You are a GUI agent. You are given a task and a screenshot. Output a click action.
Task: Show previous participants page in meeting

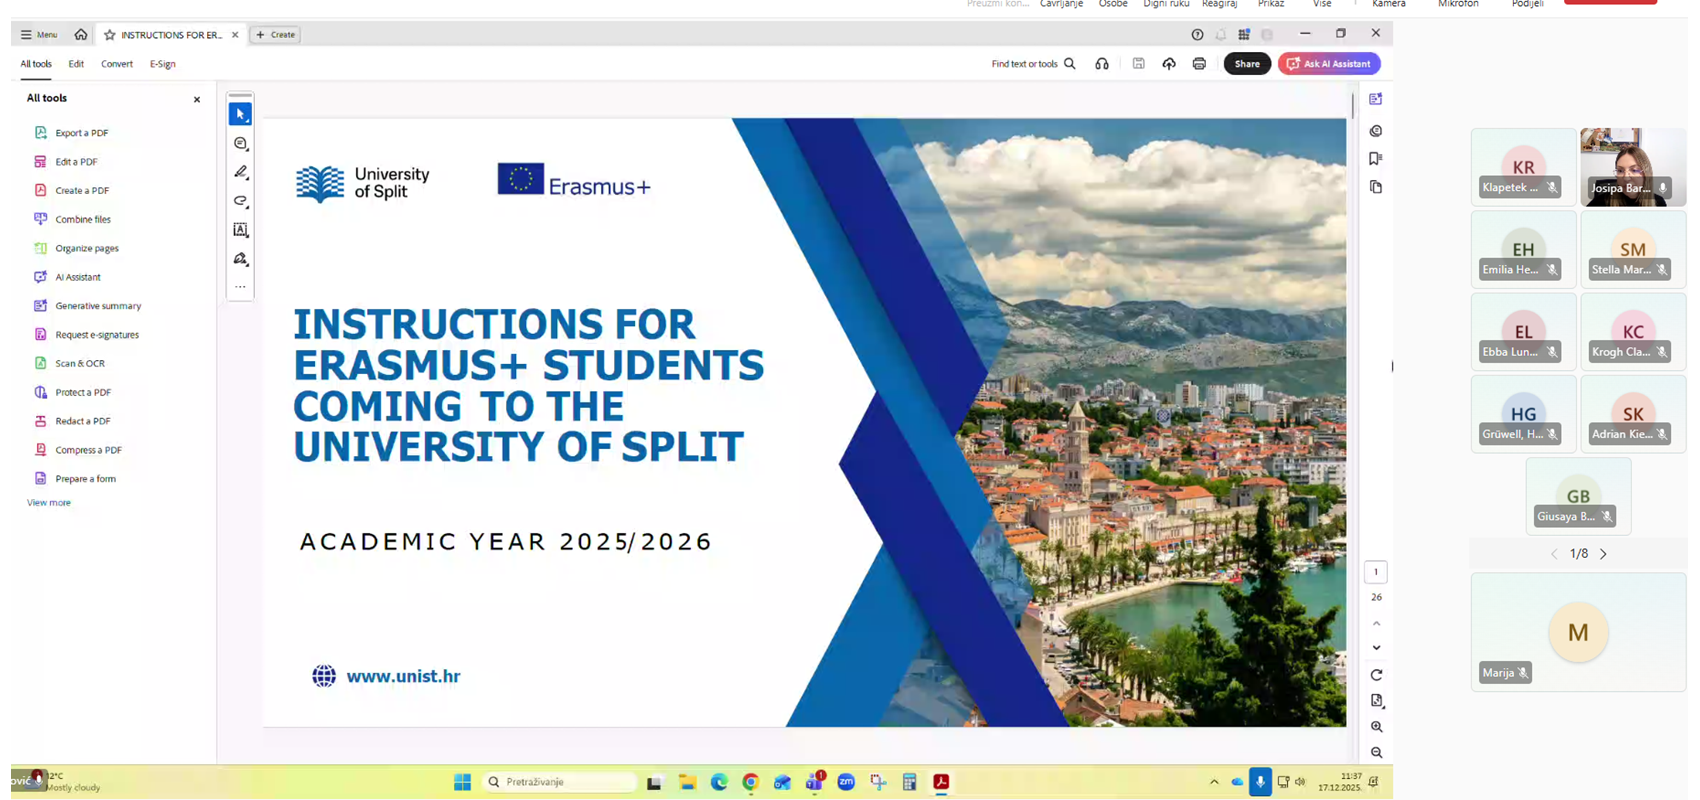point(1554,554)
